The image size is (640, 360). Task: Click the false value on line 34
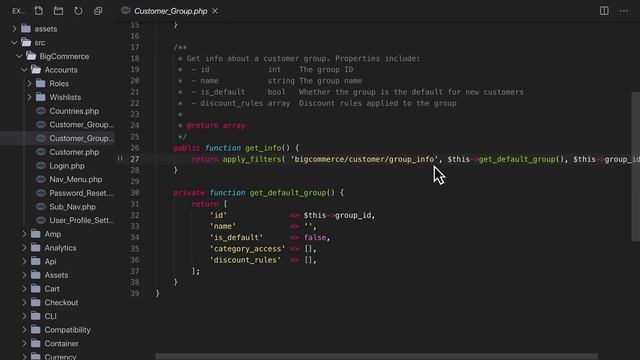pyautogui.click(x=315, y=238)
